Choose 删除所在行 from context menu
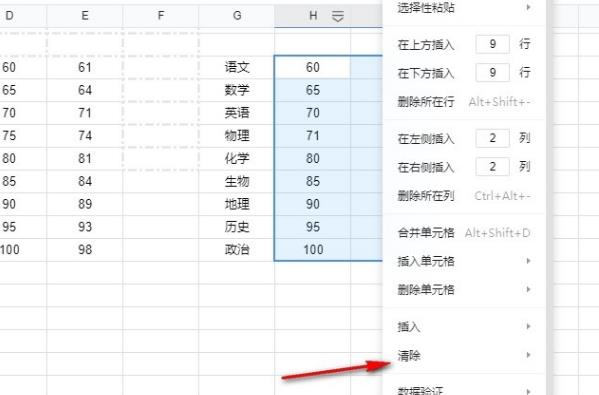Image resolution: width=599 pixels, height=395 pixels. [464, 102]
